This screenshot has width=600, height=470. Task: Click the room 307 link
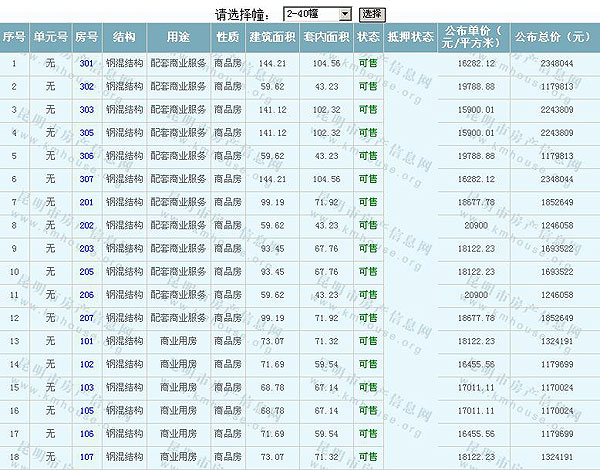point(86,178)
